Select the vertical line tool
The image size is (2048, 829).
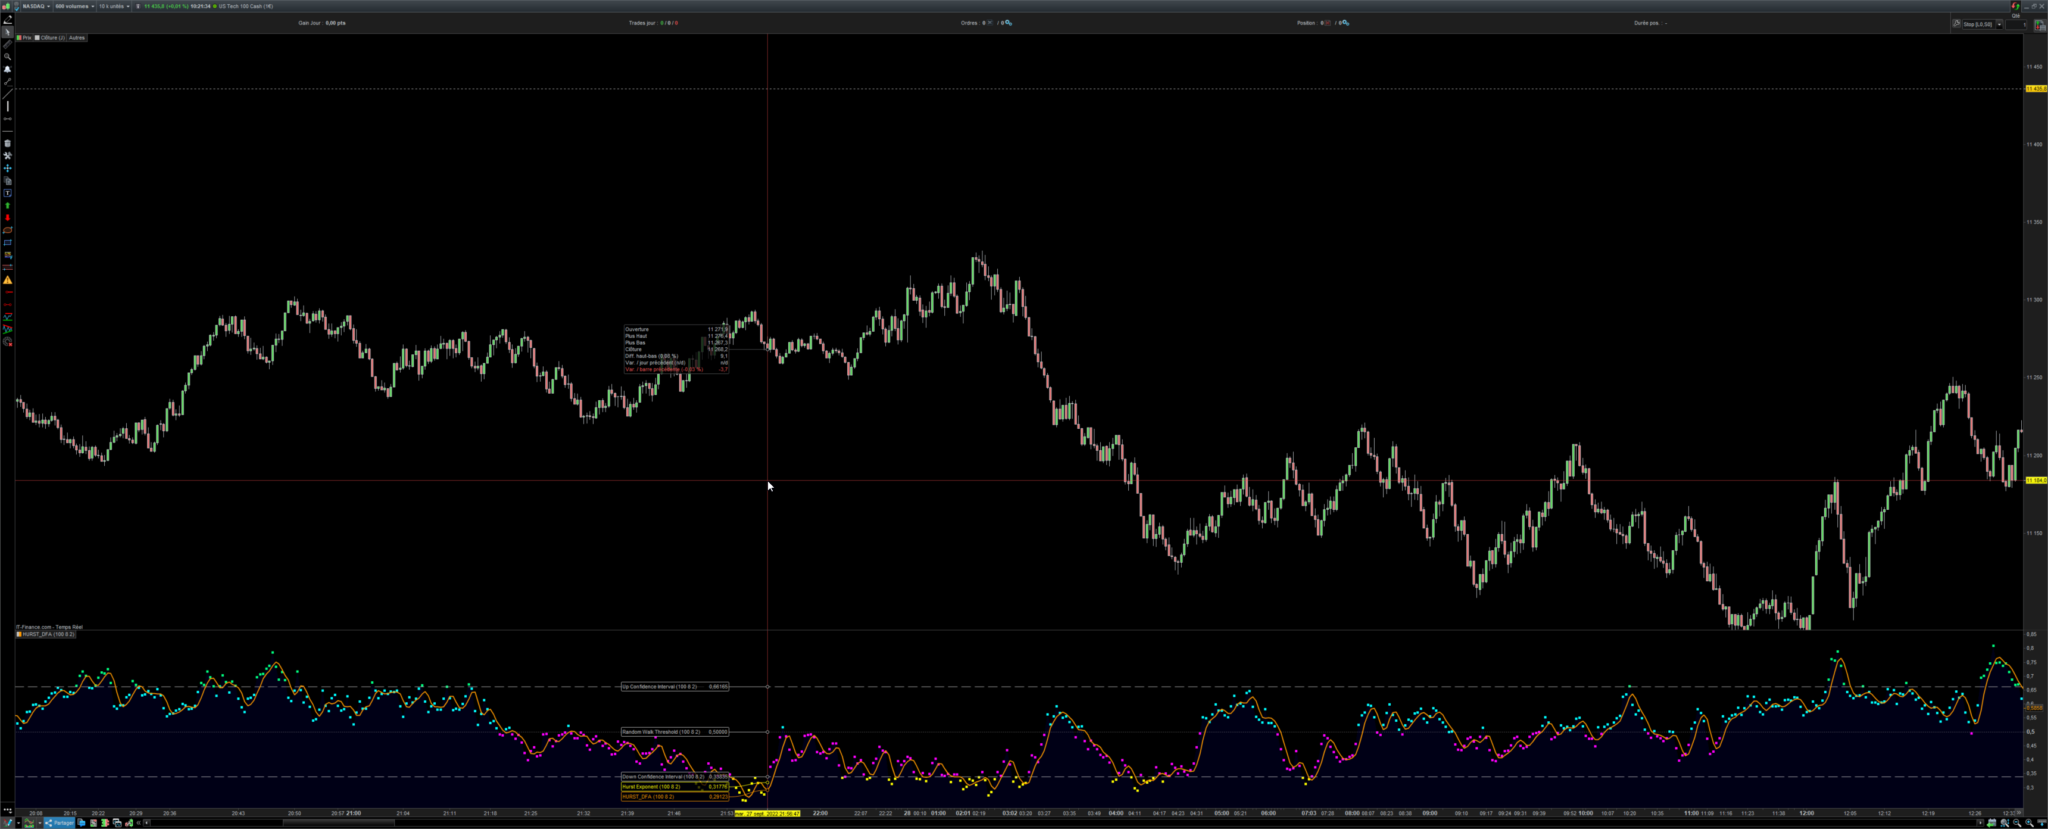[x=7, y=106]
